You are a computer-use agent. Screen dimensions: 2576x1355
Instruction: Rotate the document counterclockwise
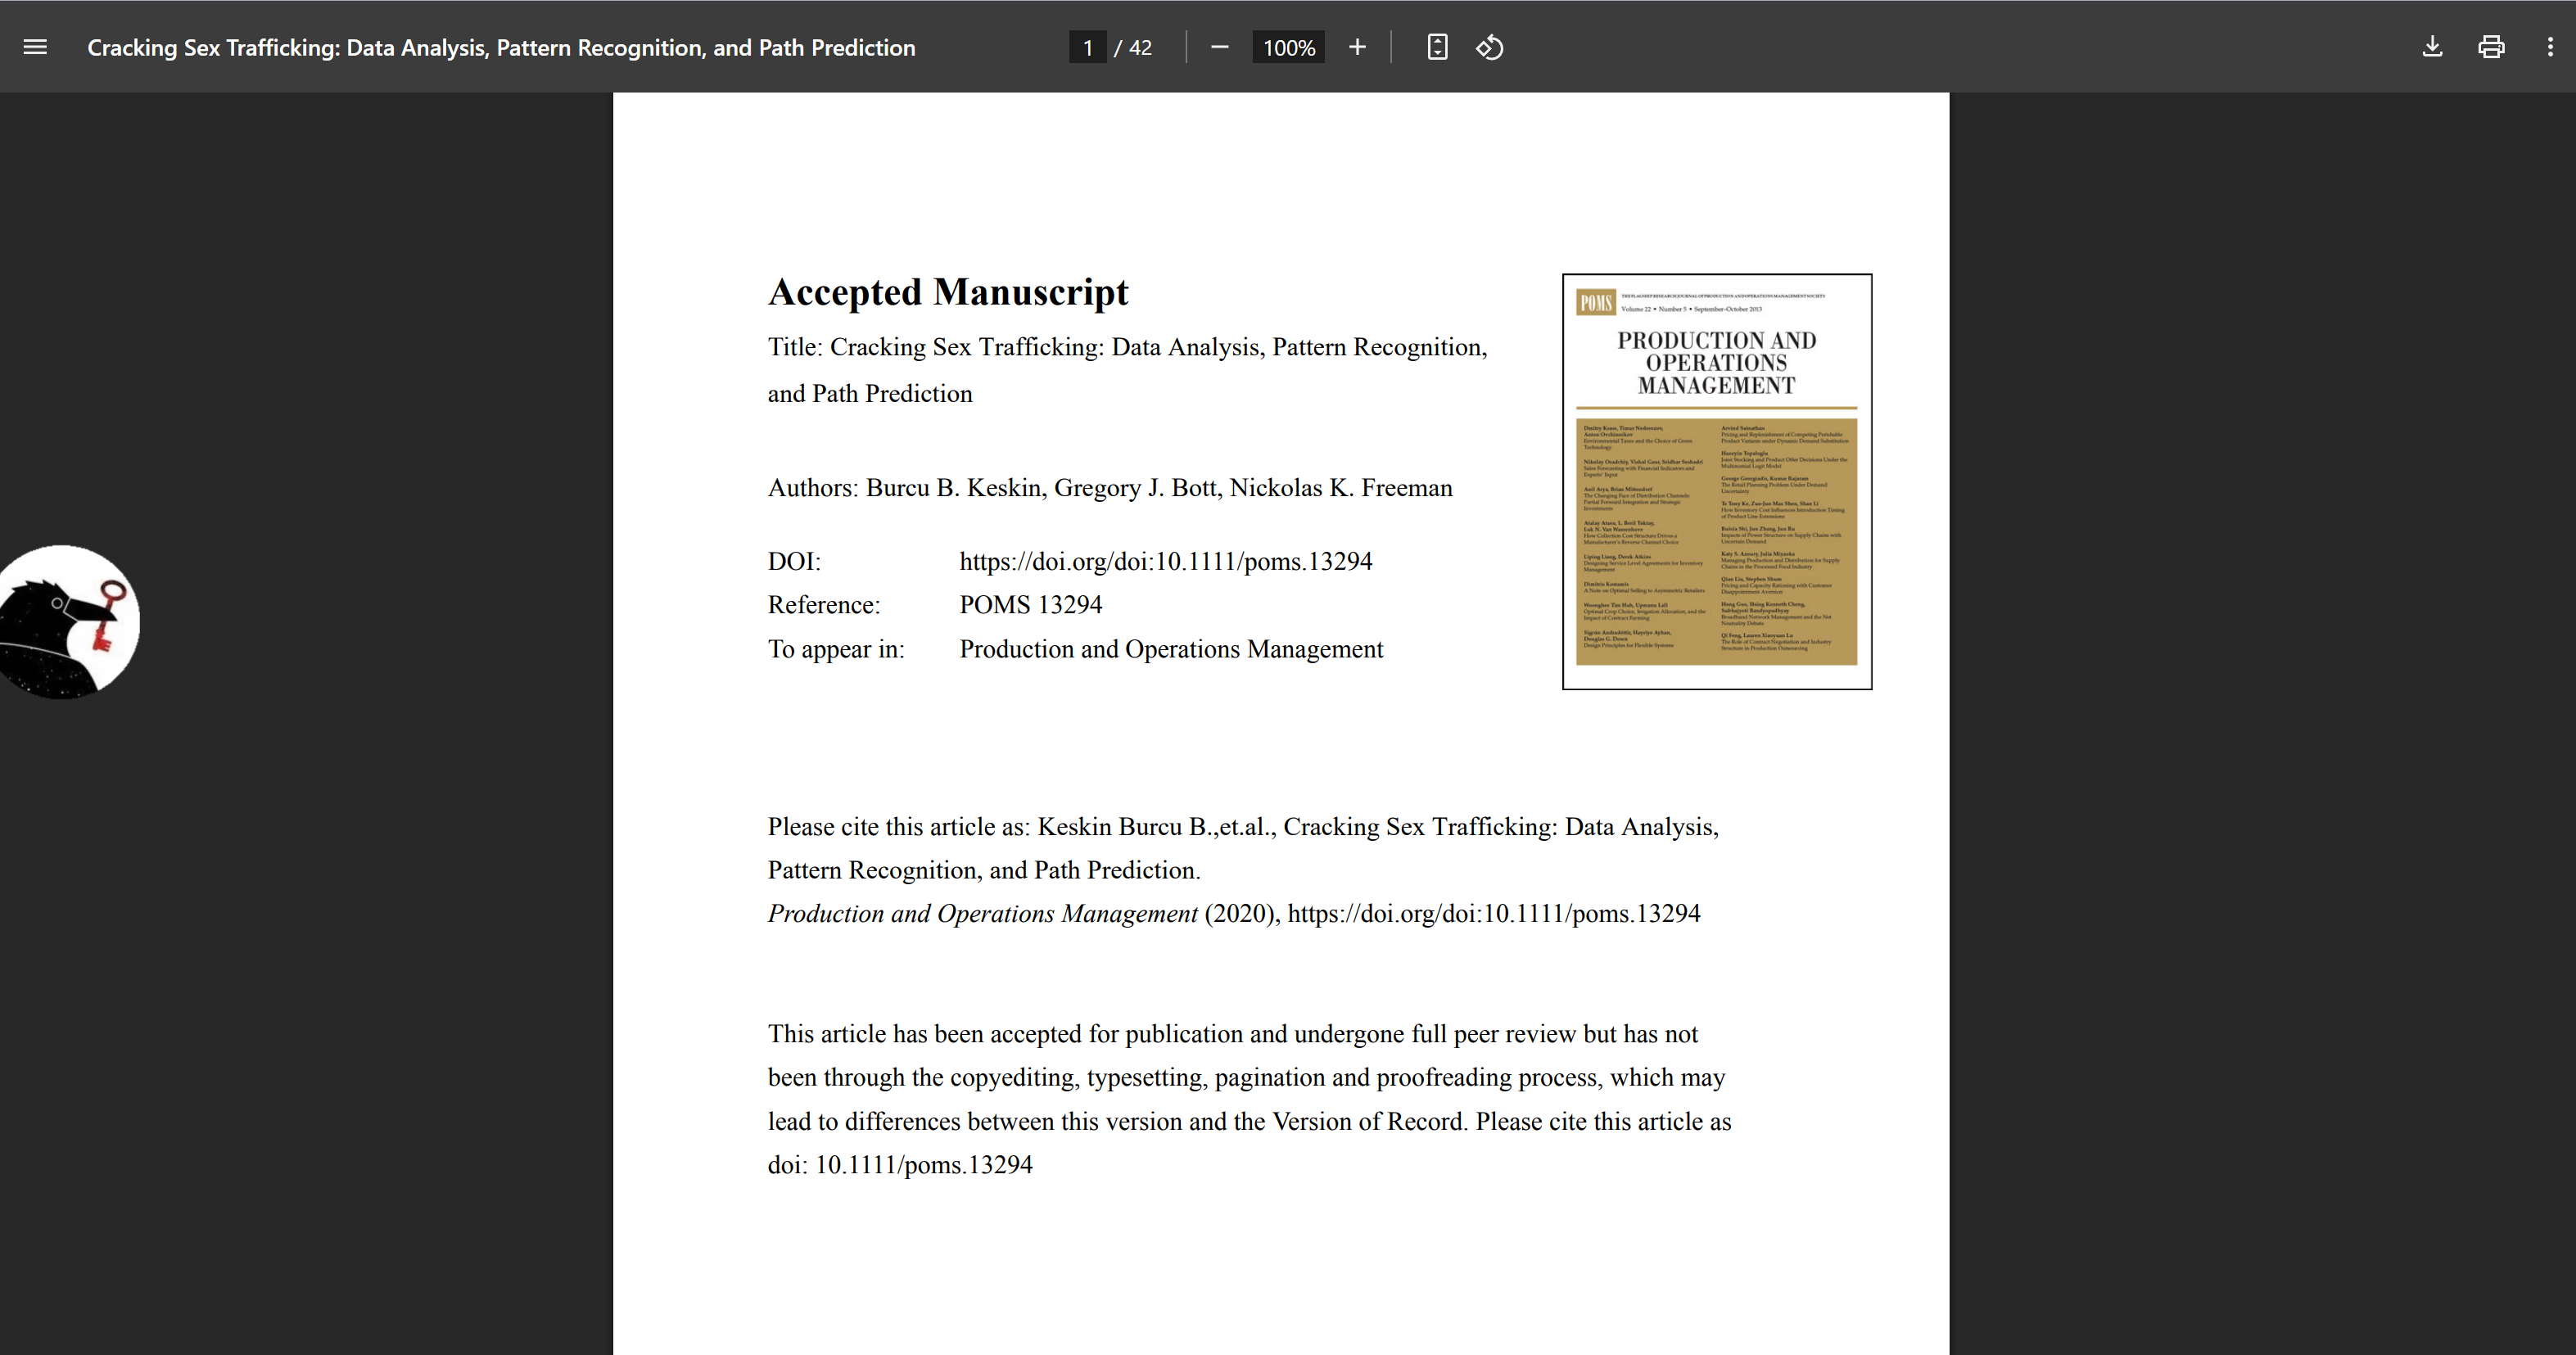point(1490,47)
